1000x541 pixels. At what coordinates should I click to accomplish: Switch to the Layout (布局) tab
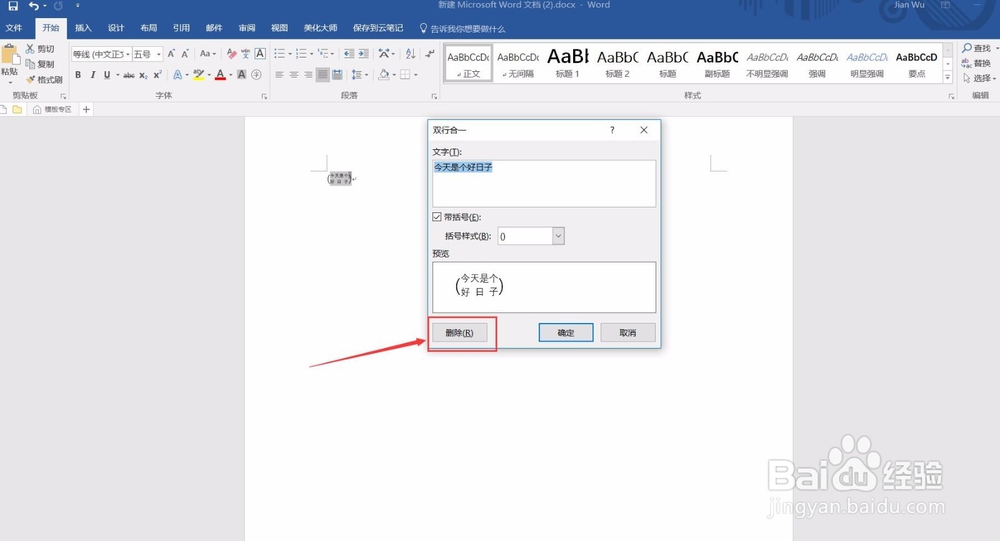point(149,28)
